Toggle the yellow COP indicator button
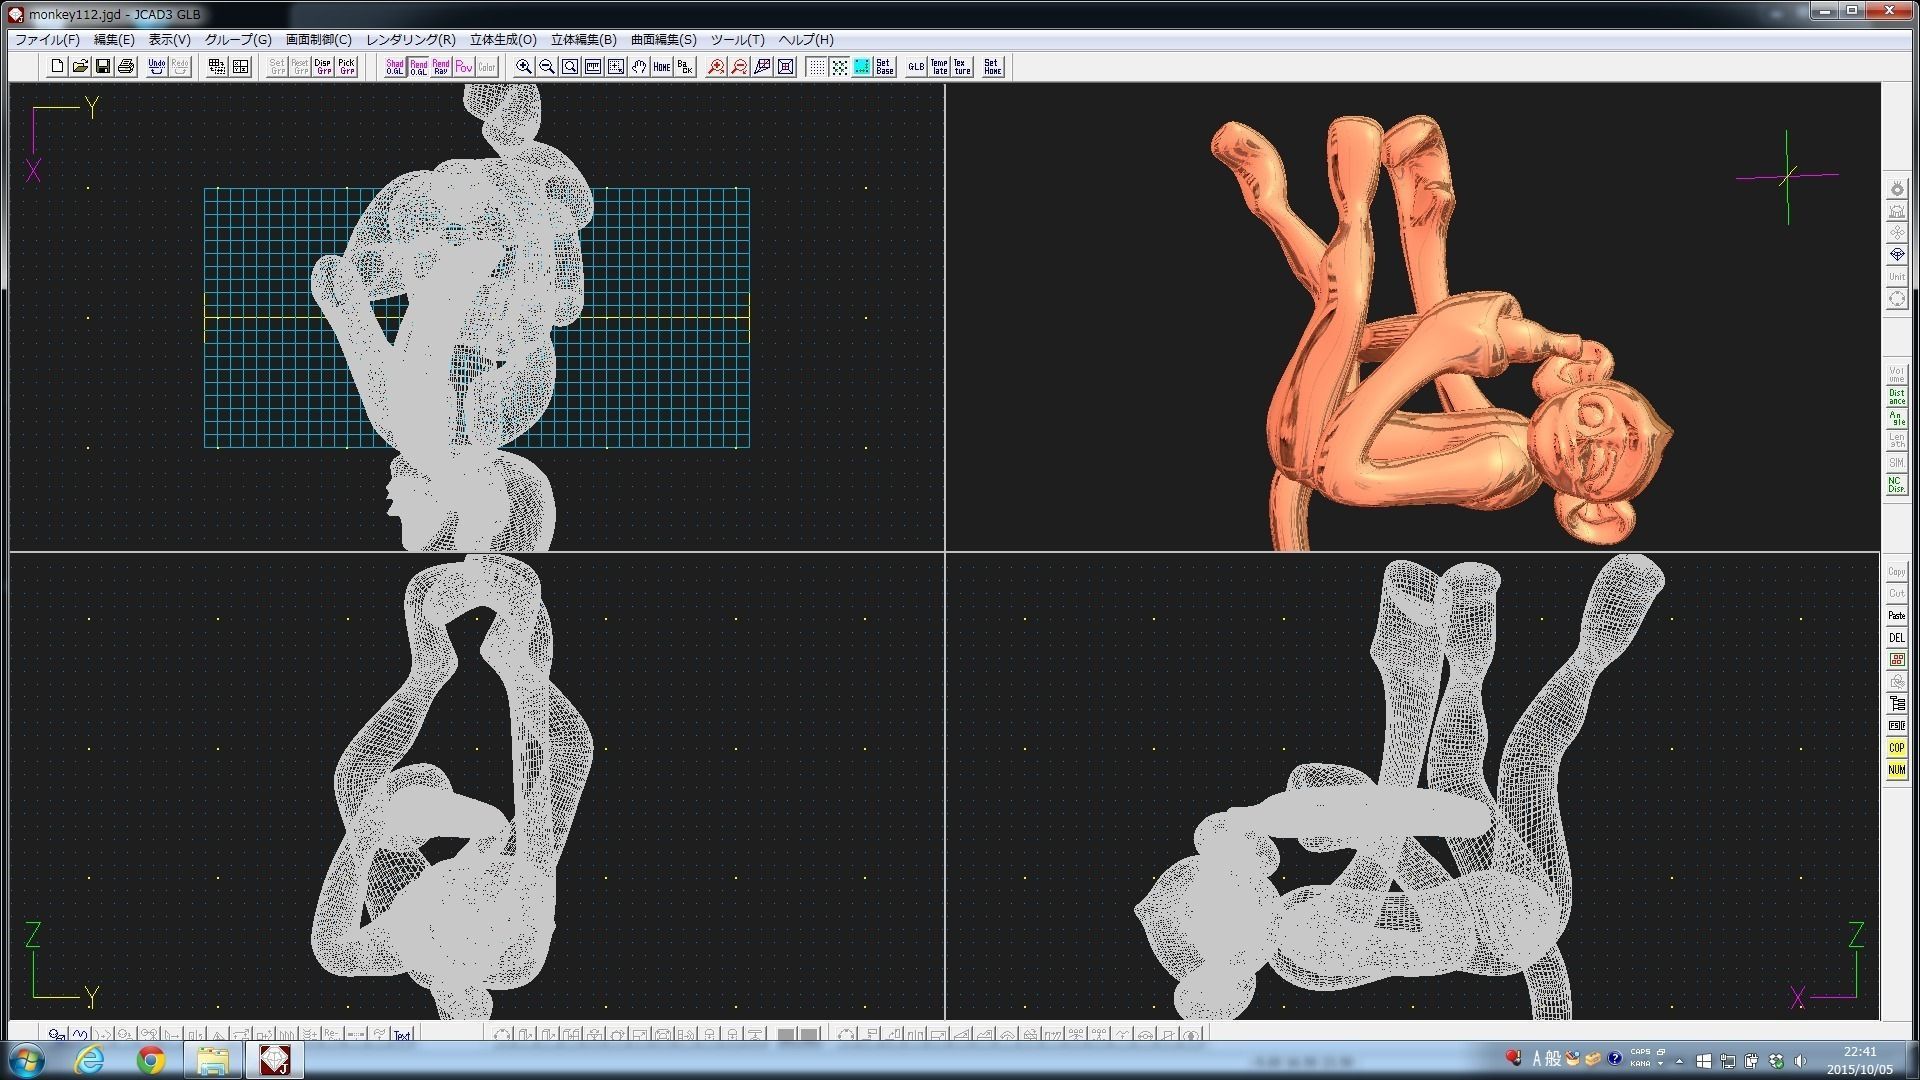The height and width of the screenshot is (1080, 1920). click(1896, 748)
